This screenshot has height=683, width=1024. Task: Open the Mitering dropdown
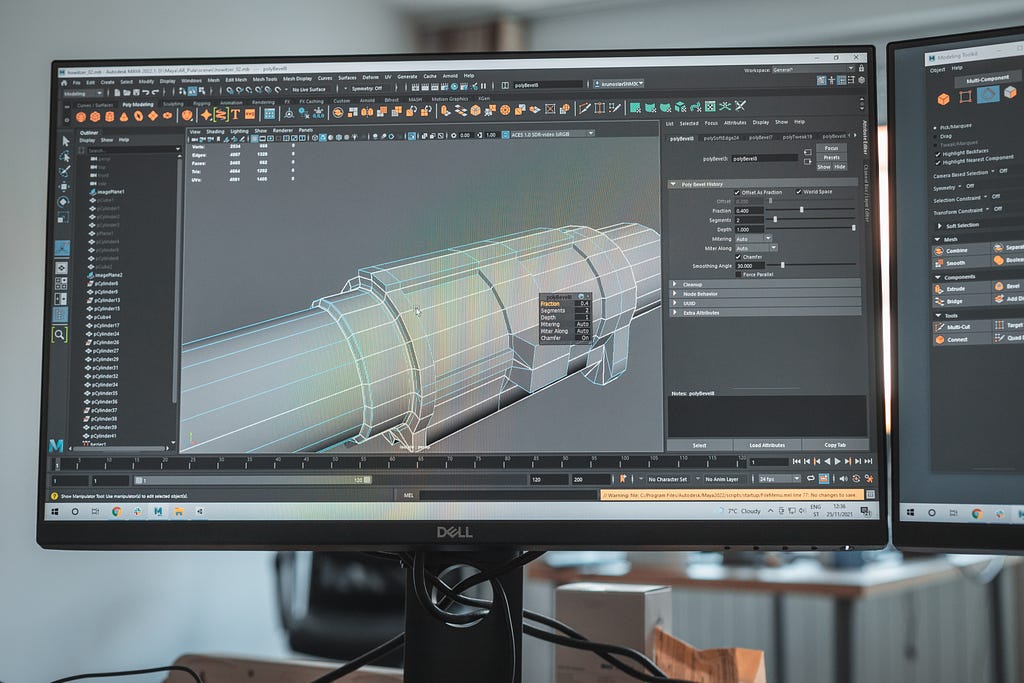[x=754, y=239]
